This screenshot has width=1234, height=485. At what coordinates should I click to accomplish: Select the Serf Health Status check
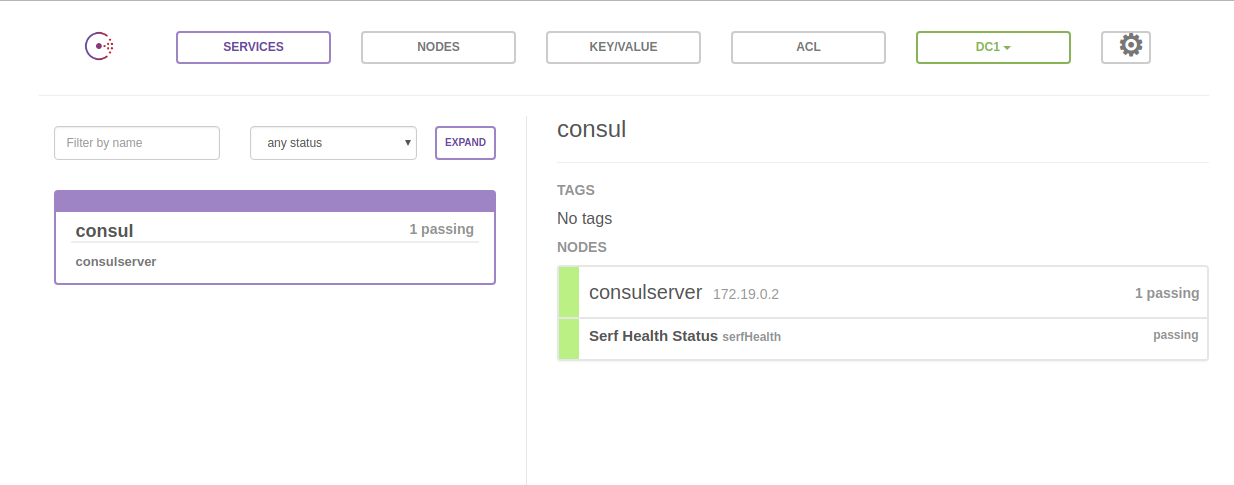(x=653, y=336)
